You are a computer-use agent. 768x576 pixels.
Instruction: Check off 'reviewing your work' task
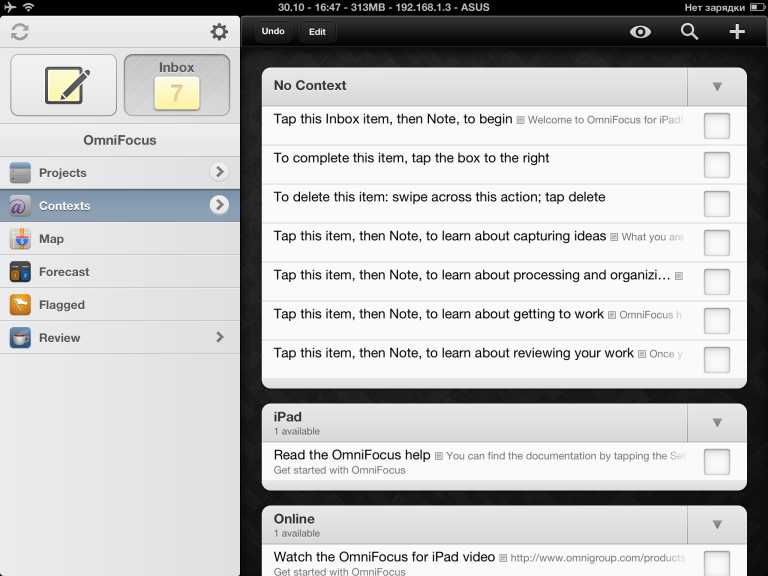[x=717, y=360]
